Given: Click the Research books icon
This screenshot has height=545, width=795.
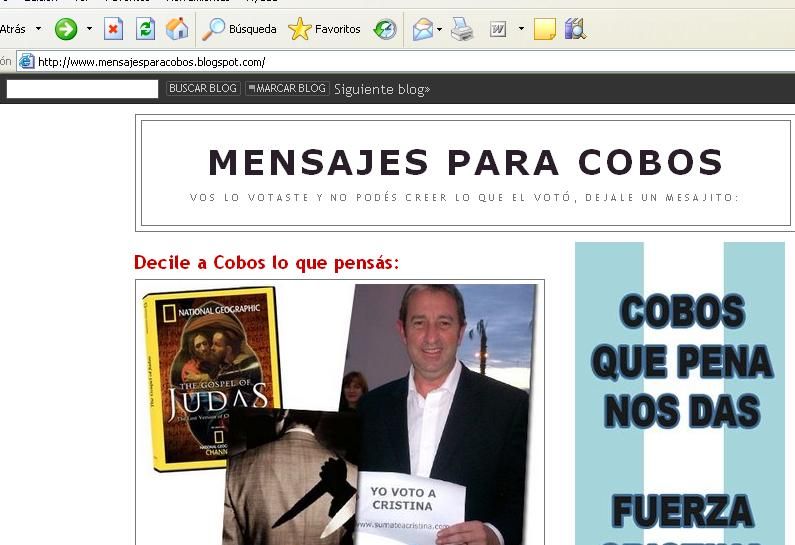Looking at the screenshot, I should (574, 29).
